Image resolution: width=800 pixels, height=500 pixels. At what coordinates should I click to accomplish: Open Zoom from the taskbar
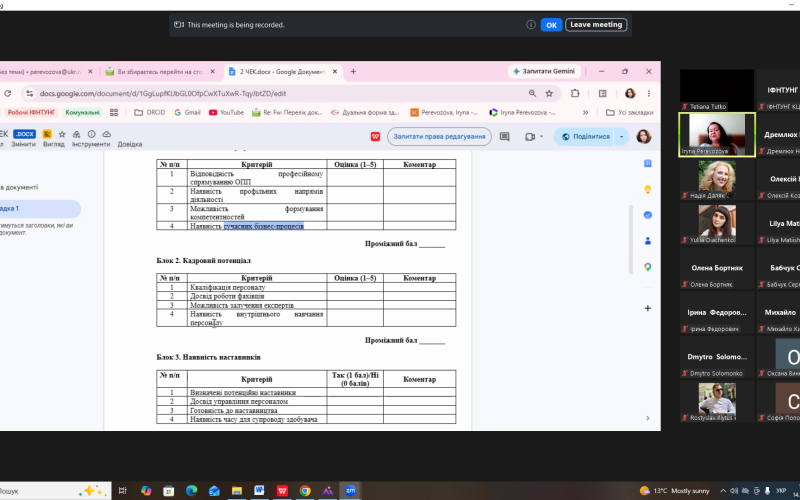[x=350, y=491]
